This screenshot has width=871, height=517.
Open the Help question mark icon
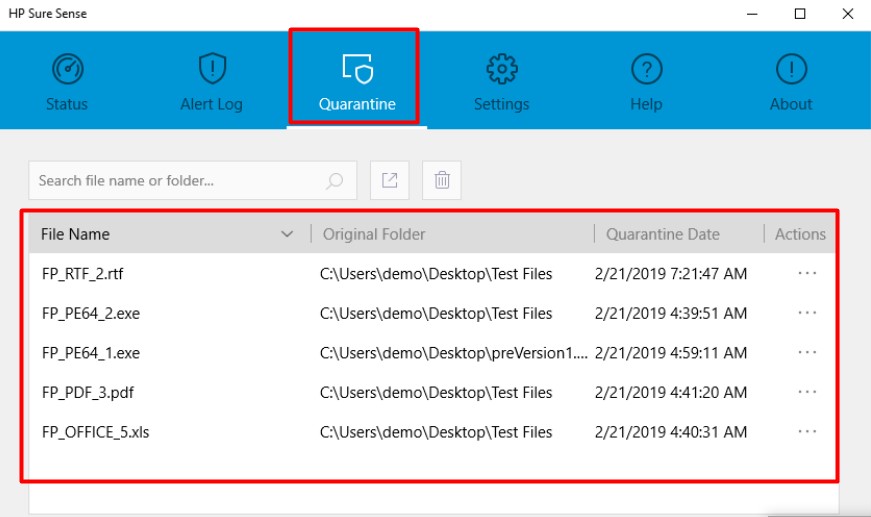point(646,70)
